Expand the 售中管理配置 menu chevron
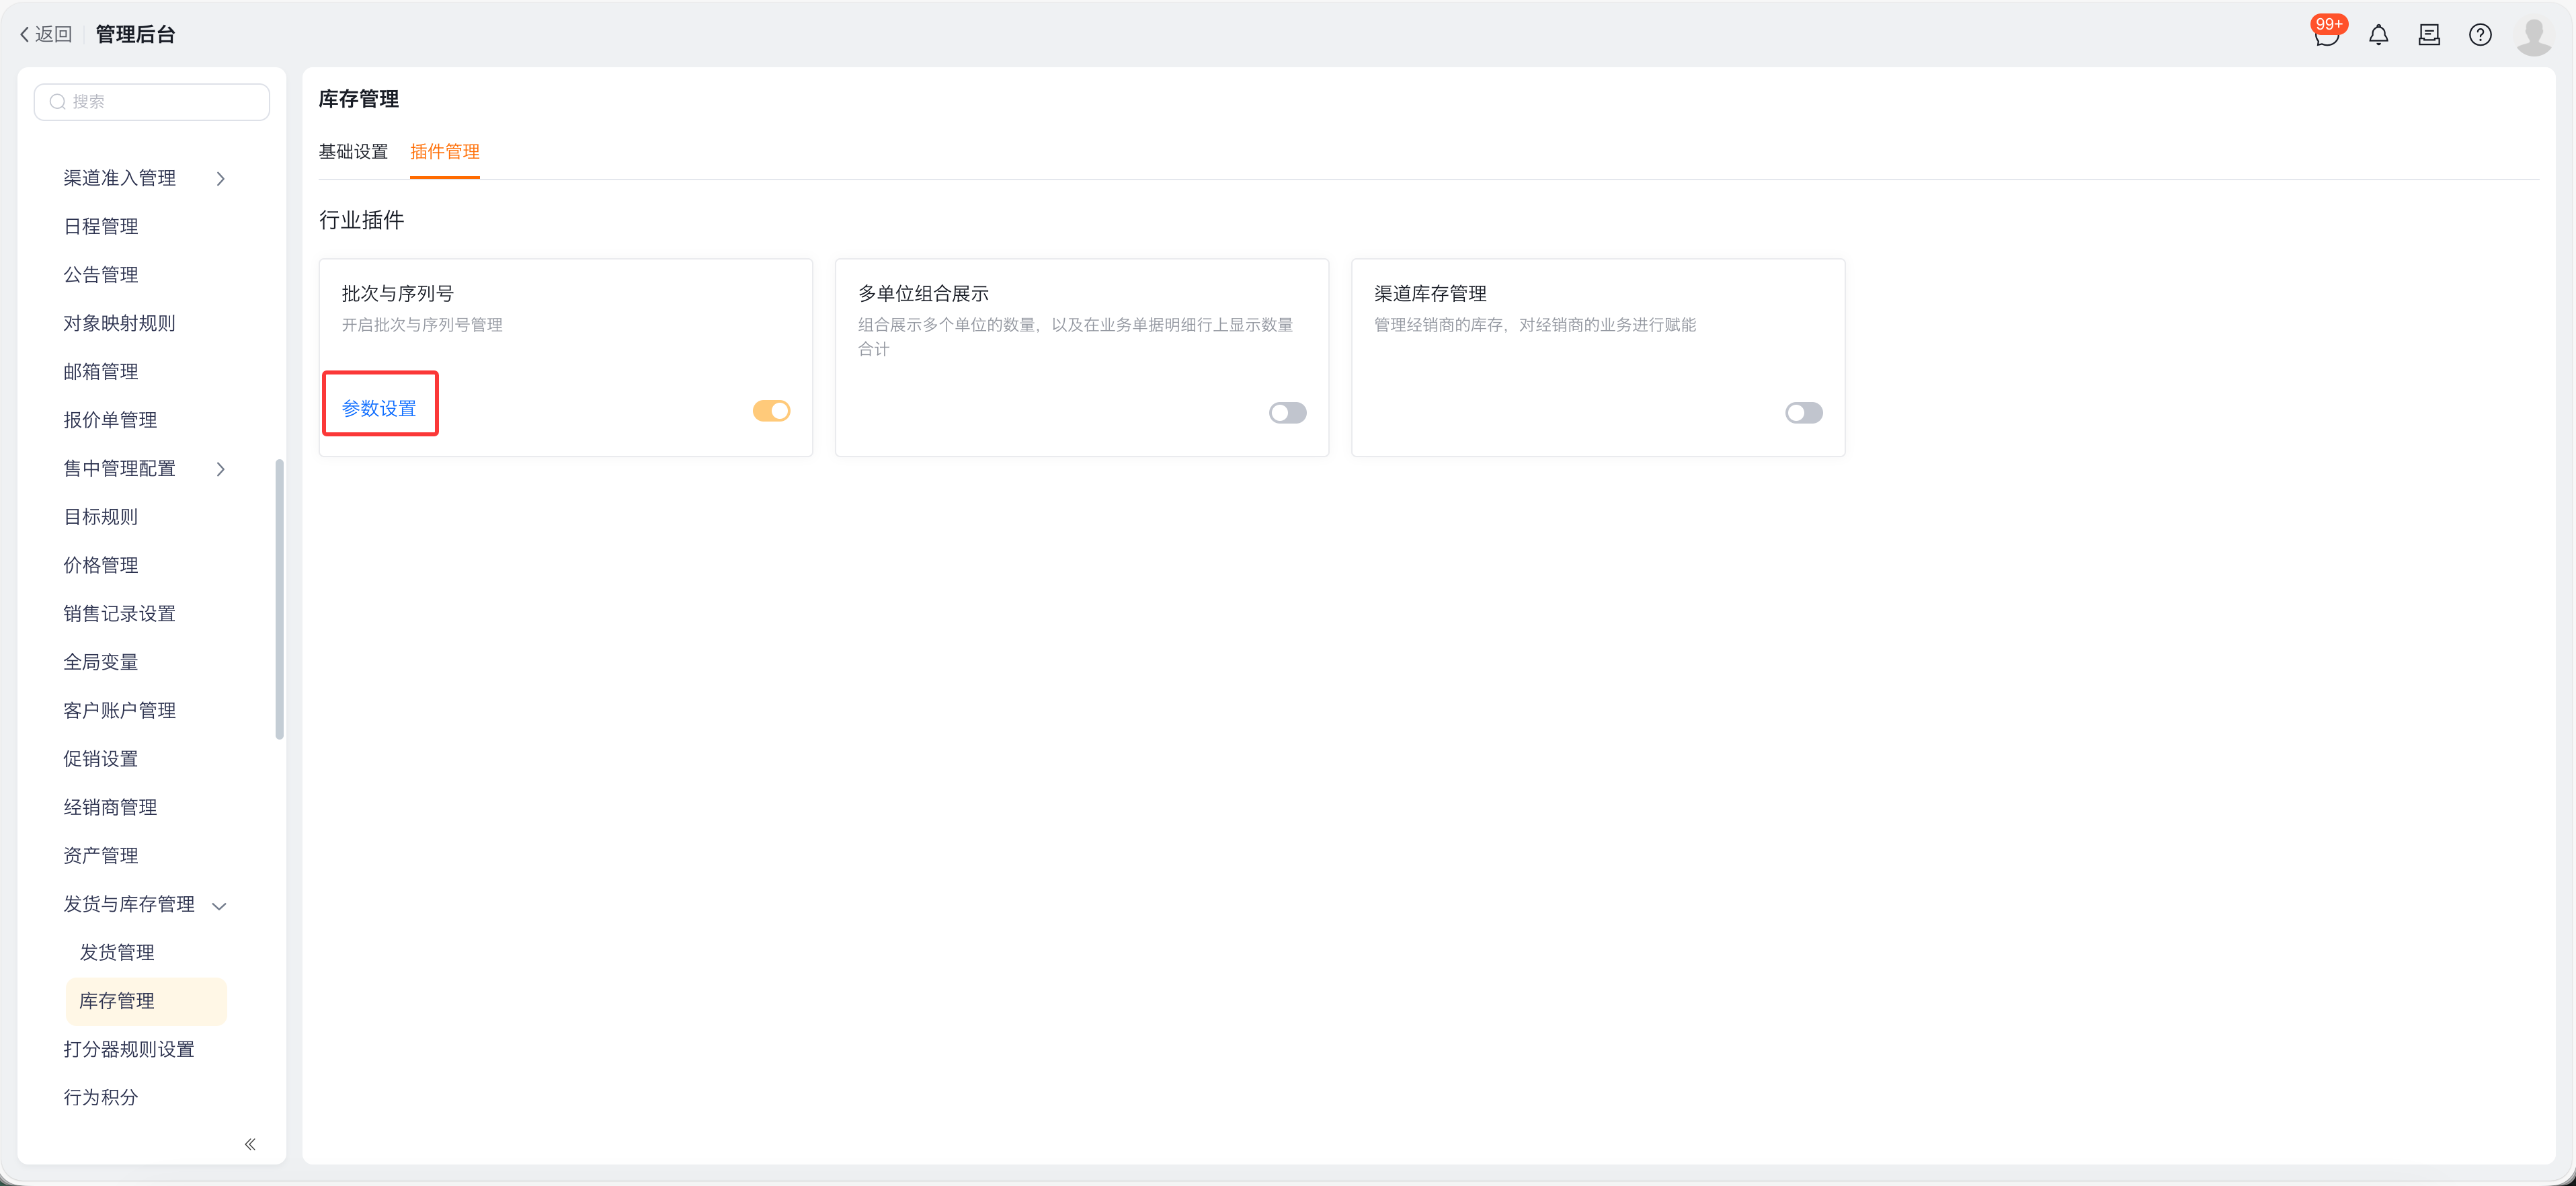The image size is (2576, 1186). point(221,469)
